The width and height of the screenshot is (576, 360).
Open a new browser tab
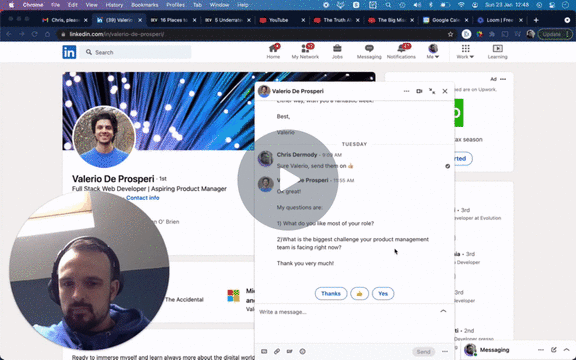click(x=536, y=20)
